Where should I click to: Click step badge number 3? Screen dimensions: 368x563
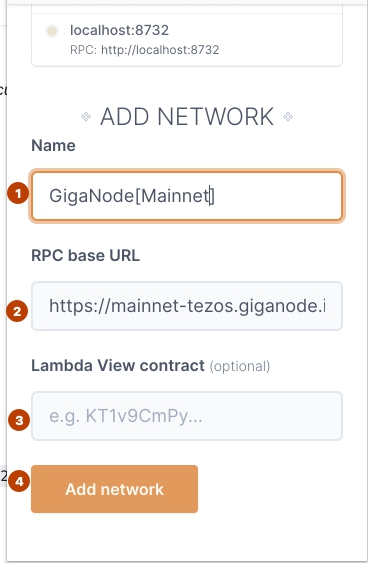click(x=19, y=420)
